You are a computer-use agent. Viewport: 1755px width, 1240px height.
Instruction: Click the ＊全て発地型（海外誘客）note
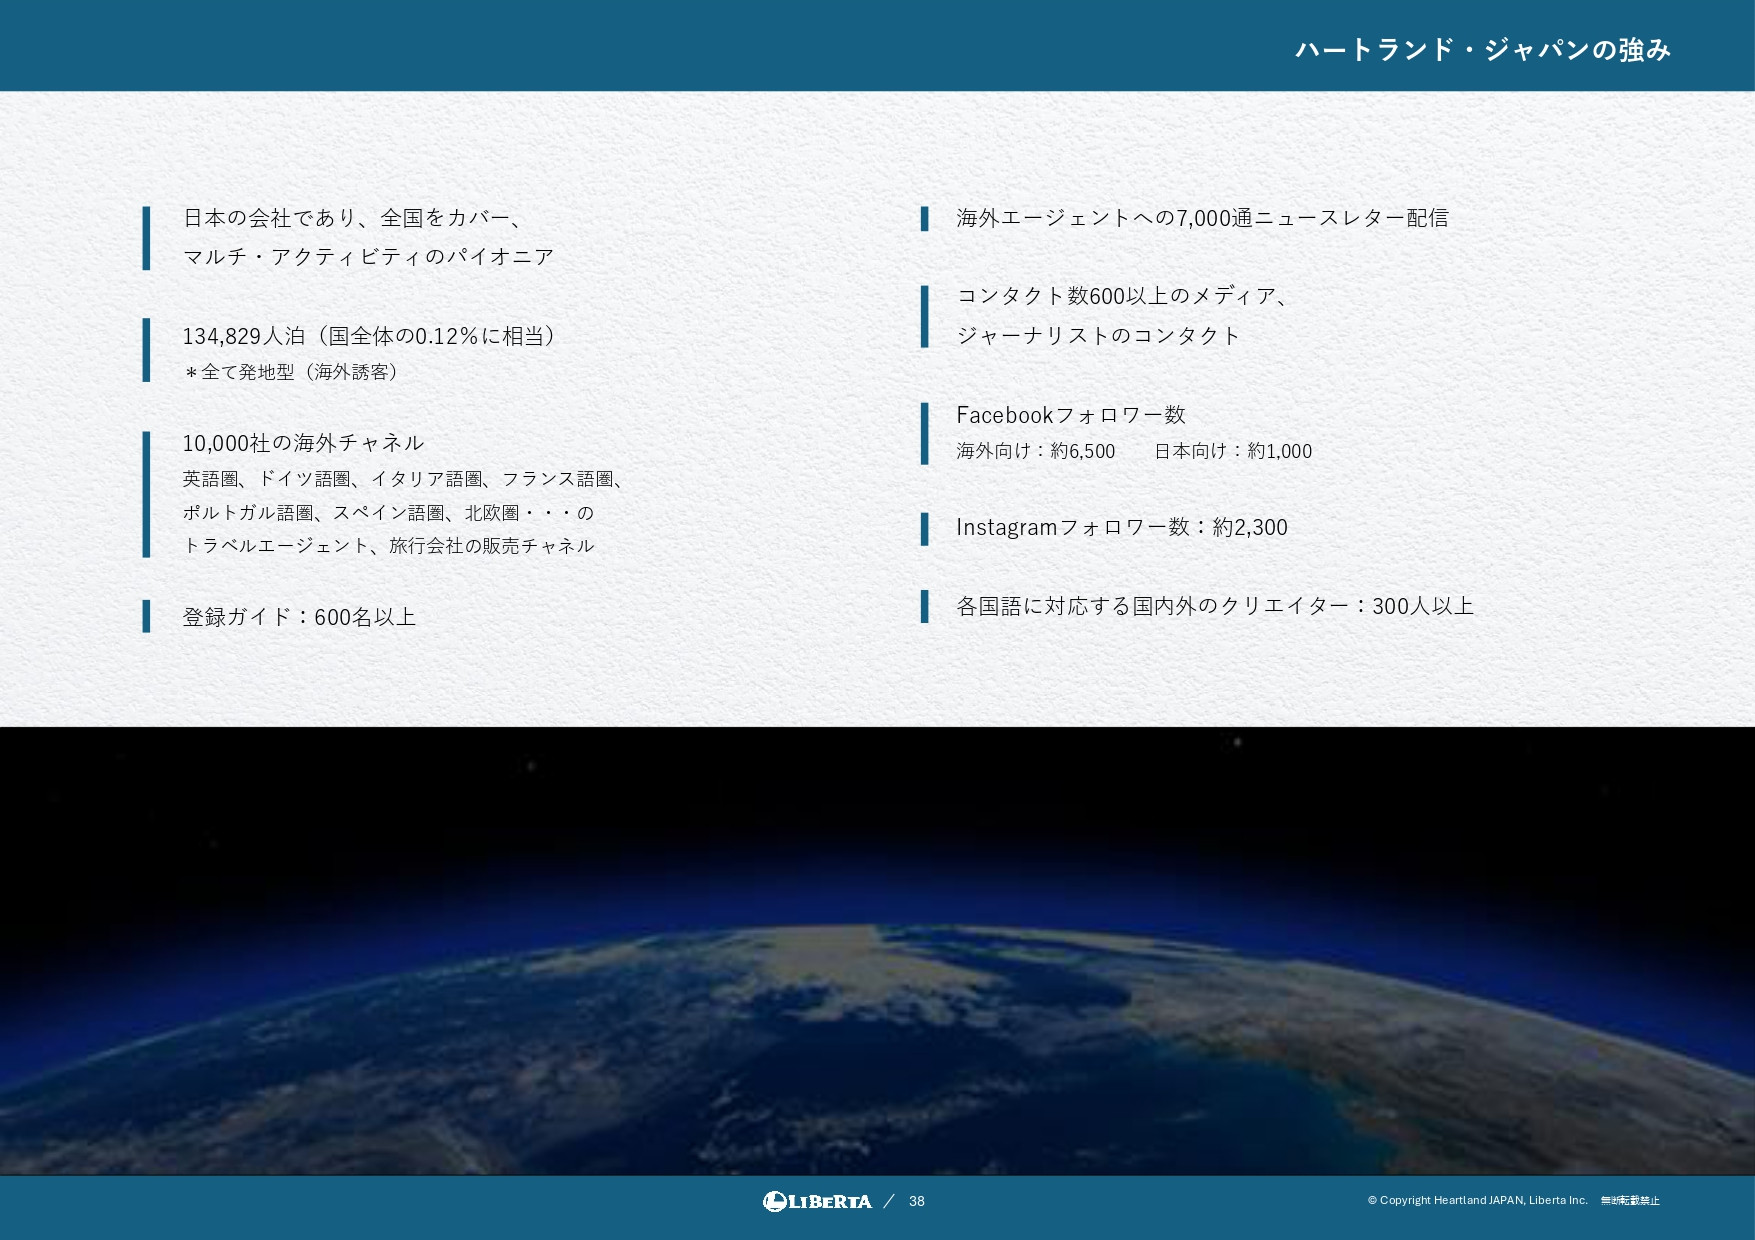point(290,373)
